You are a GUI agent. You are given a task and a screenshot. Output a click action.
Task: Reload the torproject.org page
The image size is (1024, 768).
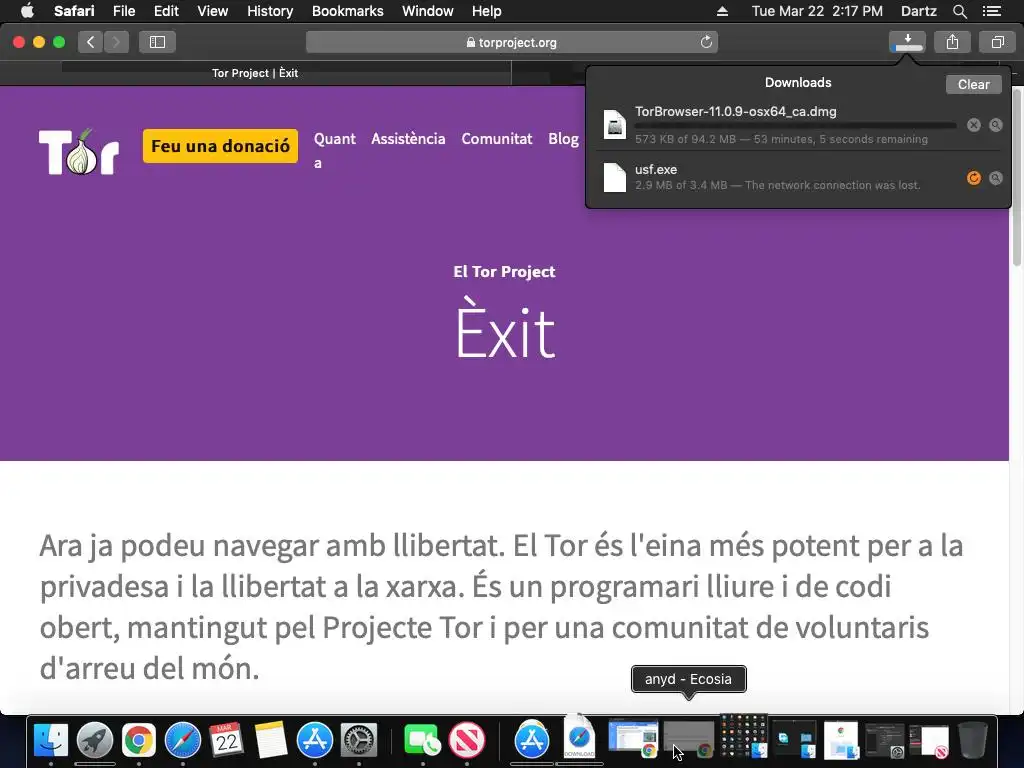point(706,42)
